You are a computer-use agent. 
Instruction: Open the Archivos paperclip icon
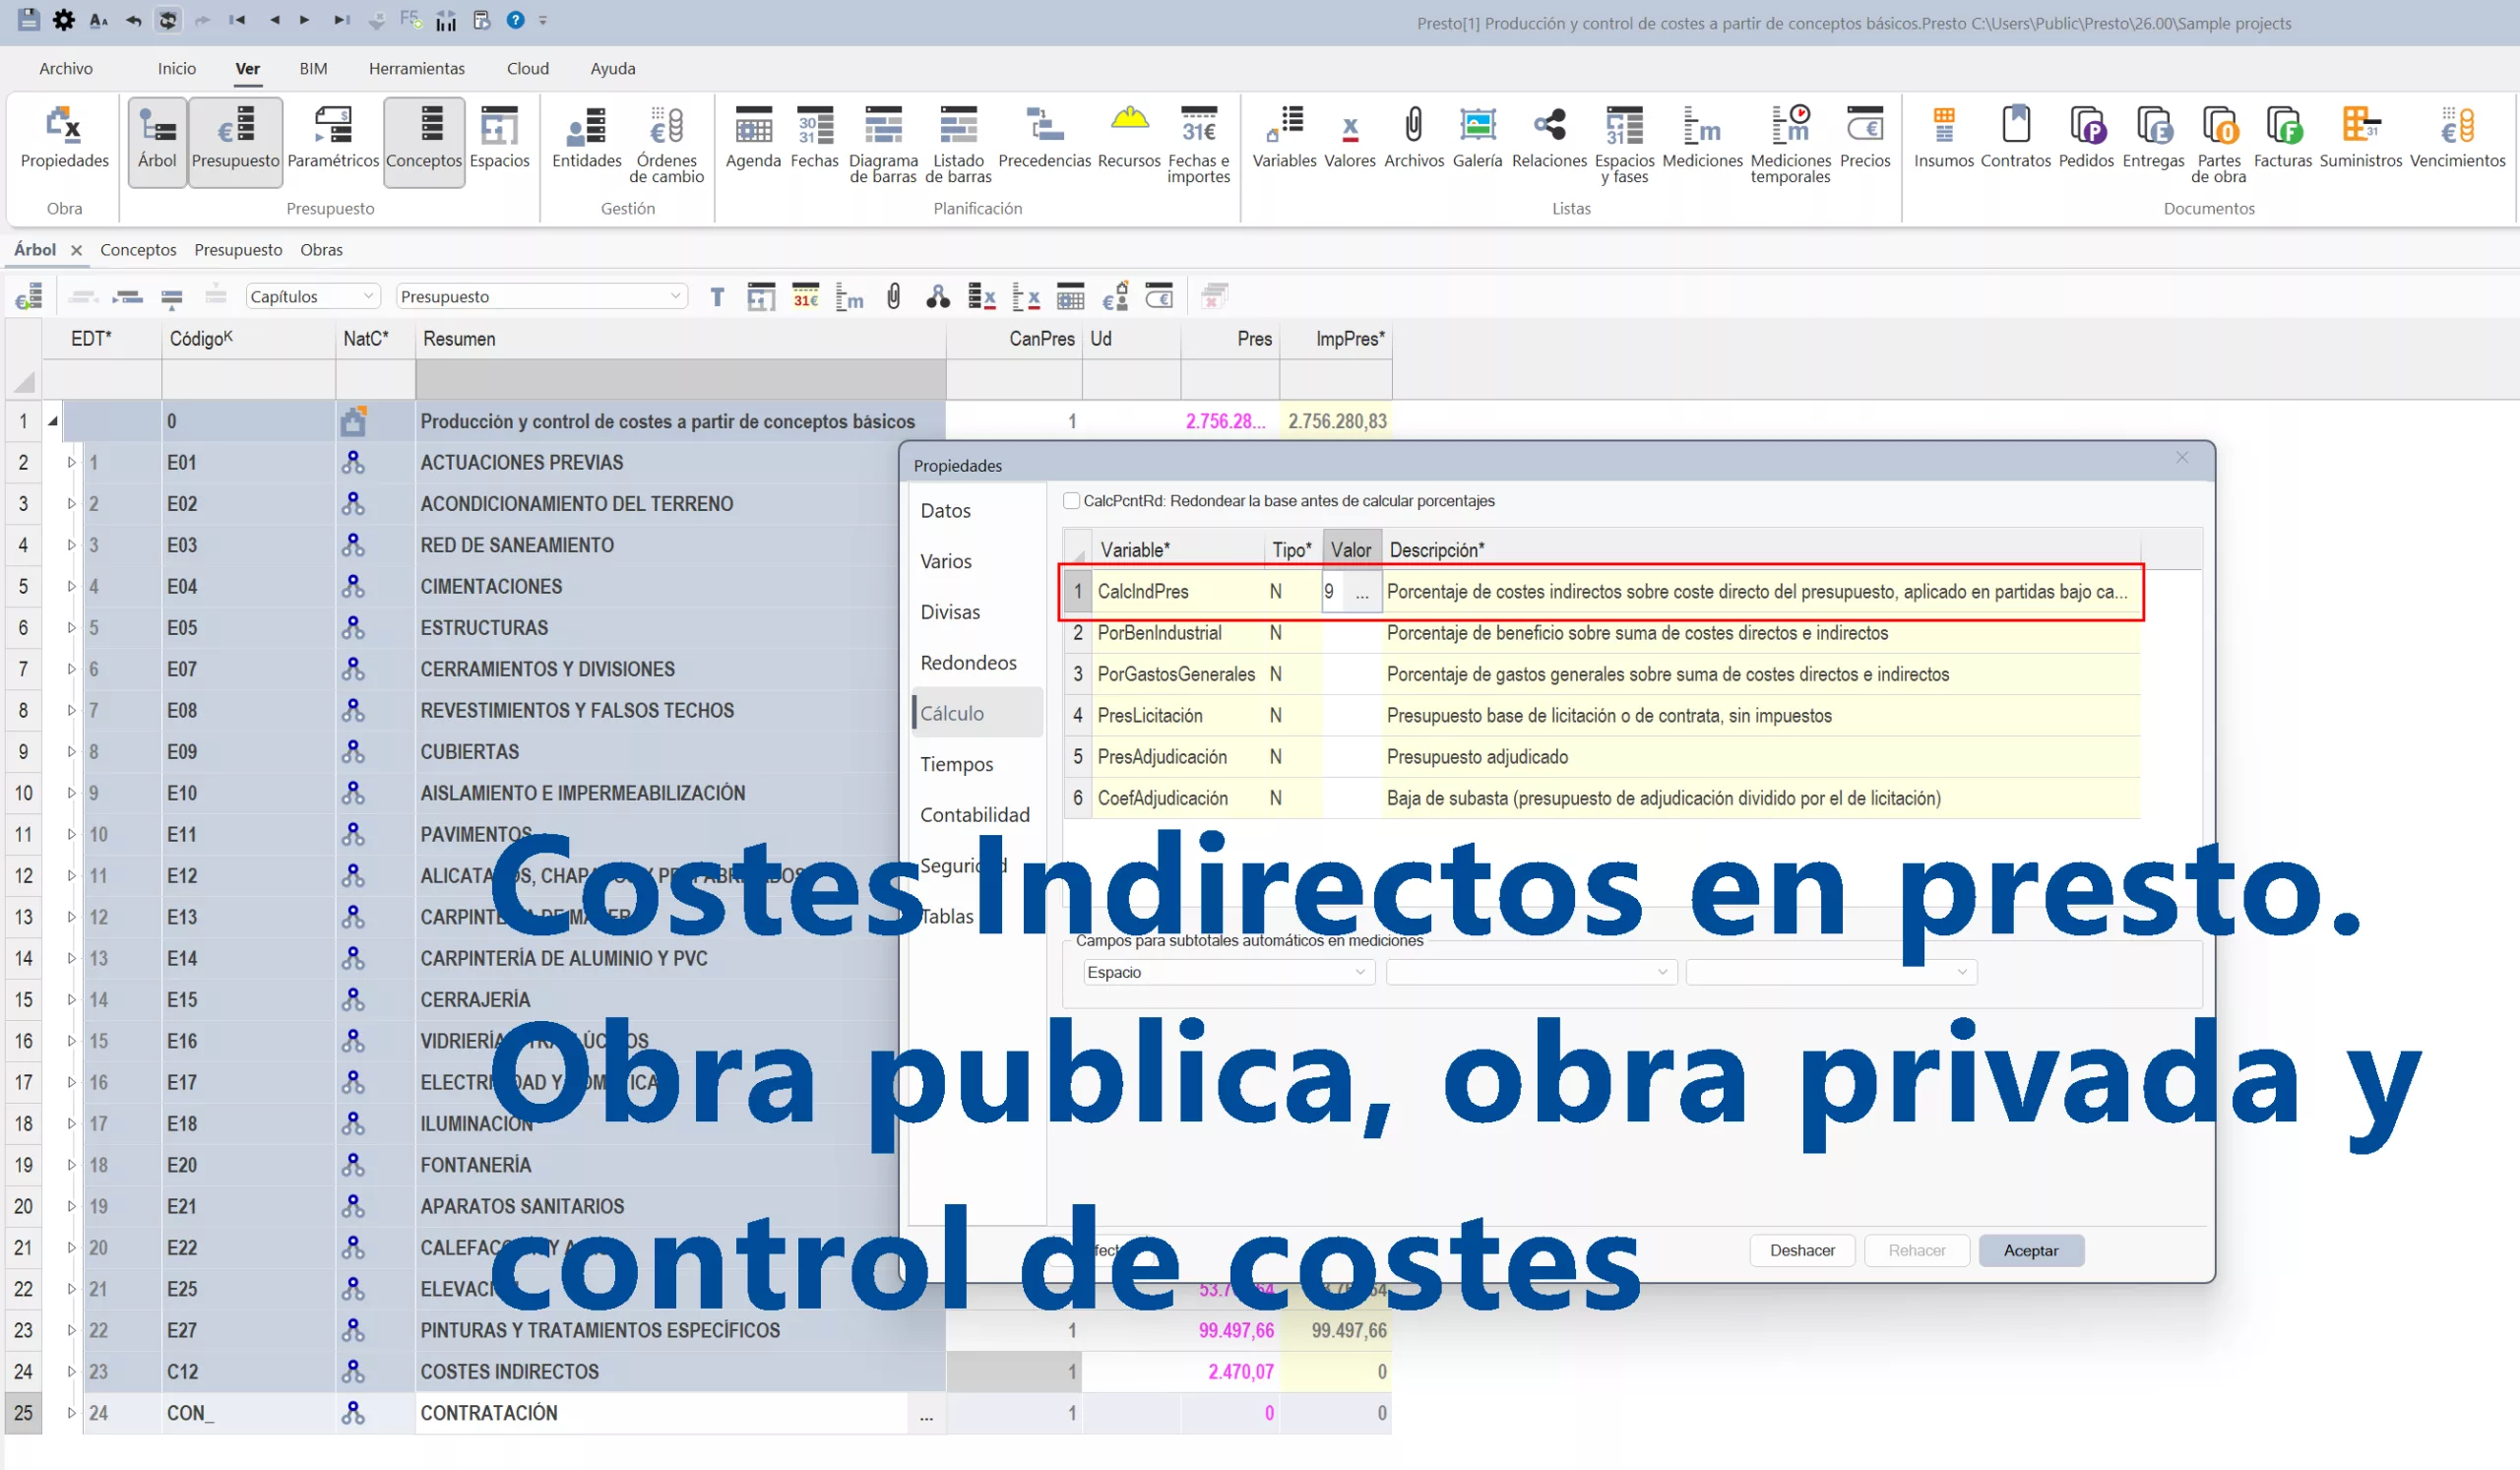[1413, 139]
